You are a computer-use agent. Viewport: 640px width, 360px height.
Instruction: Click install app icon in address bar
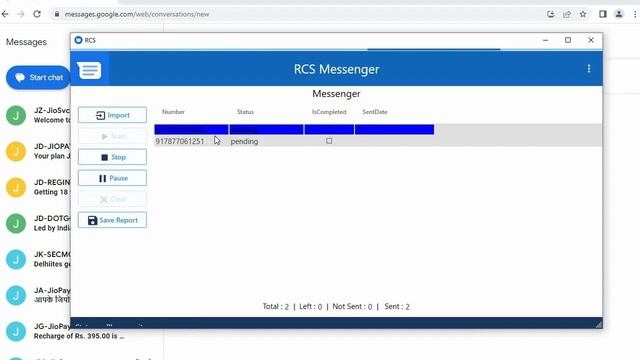(551, 14)
